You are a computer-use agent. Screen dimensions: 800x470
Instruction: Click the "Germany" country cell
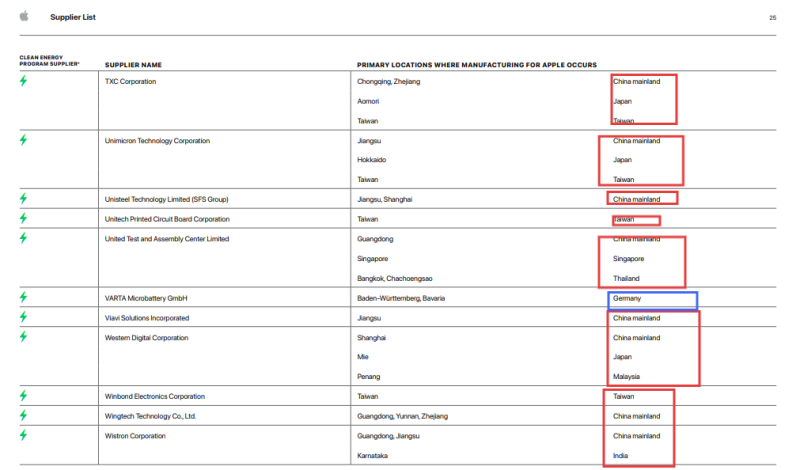tap(627, 299)
